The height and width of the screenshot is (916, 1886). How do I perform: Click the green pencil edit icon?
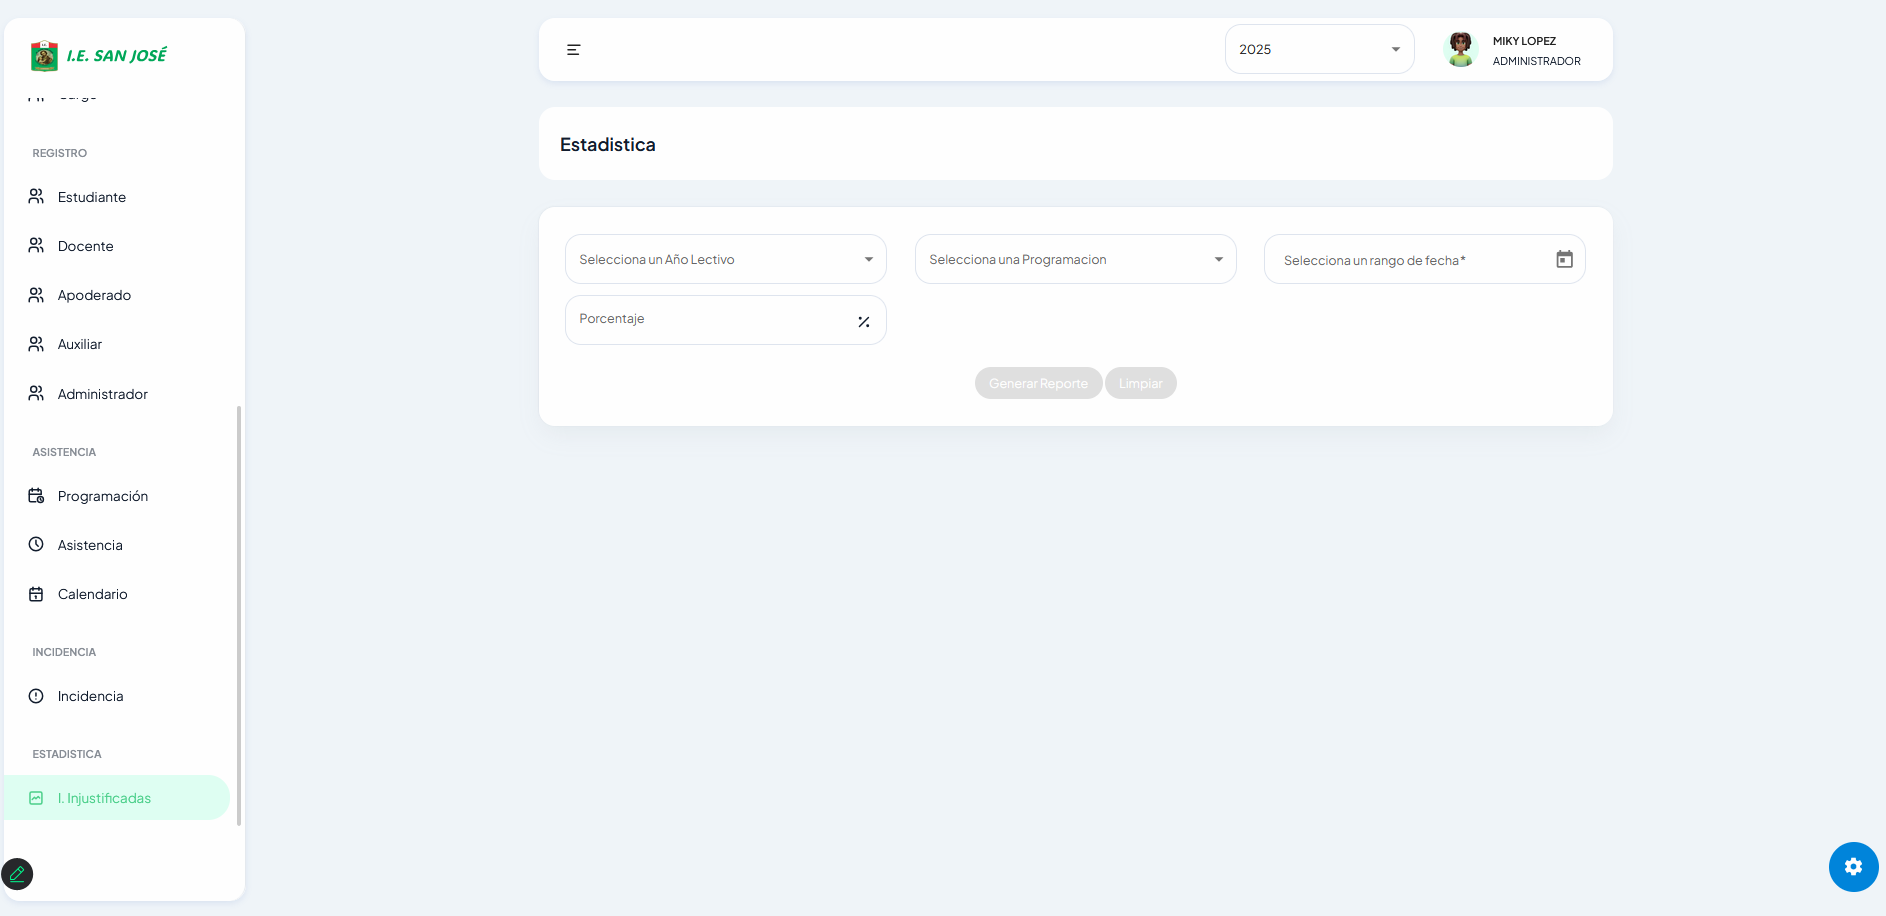(x=17, y=874)
